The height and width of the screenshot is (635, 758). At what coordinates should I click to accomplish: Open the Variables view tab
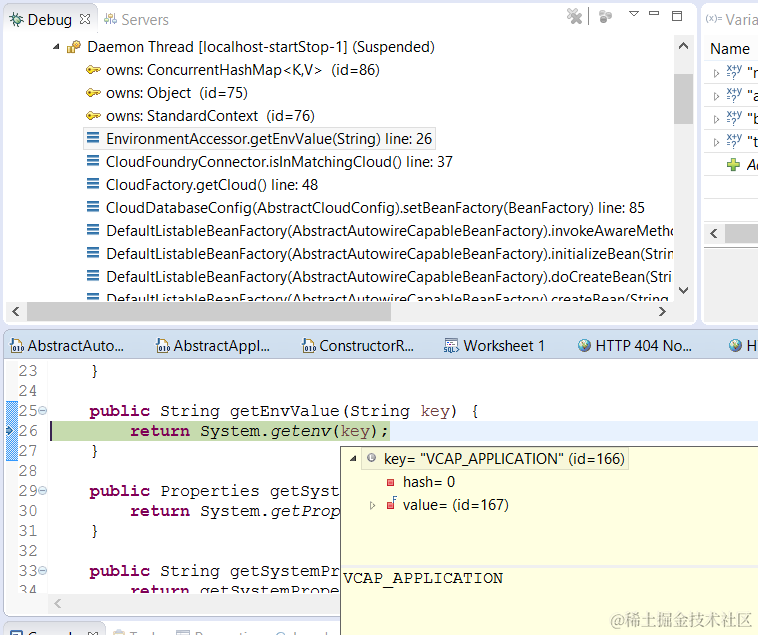click(731, 19)
